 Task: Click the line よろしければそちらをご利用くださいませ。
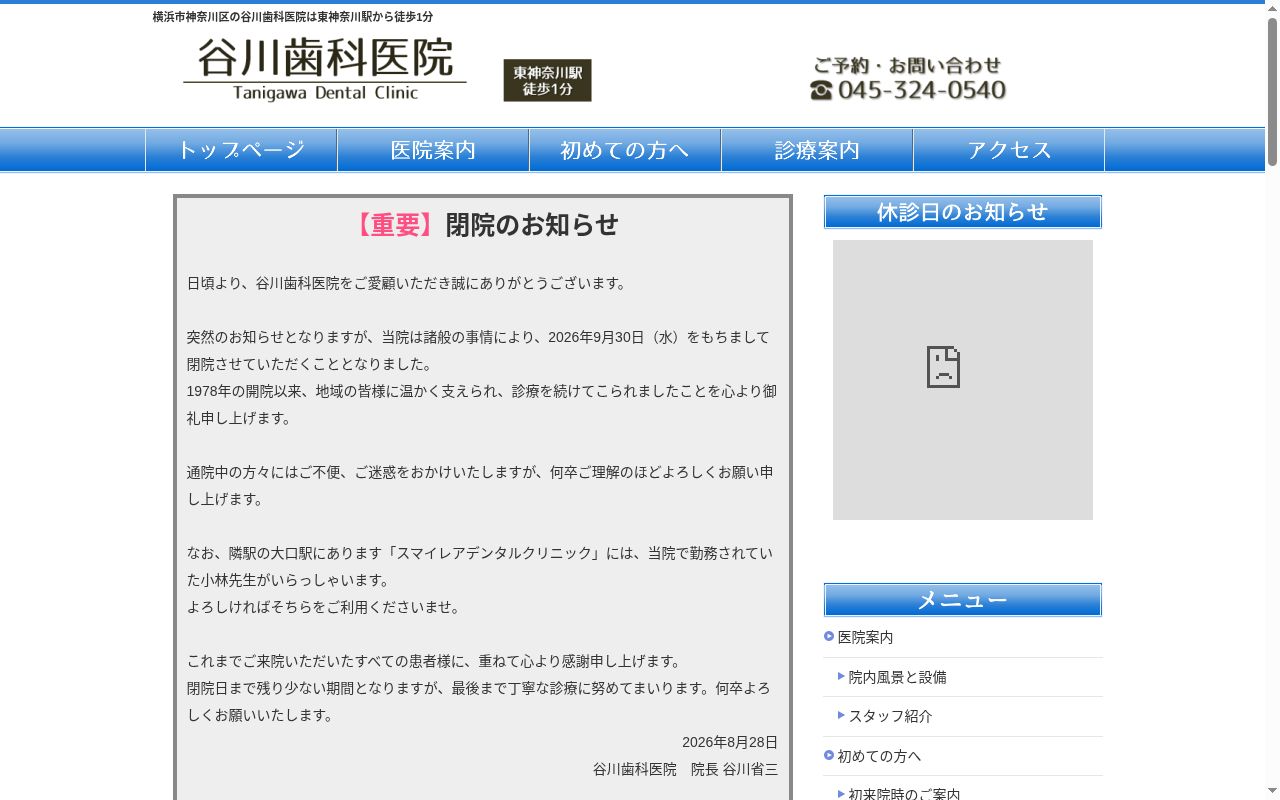click(x=325, y=607)
